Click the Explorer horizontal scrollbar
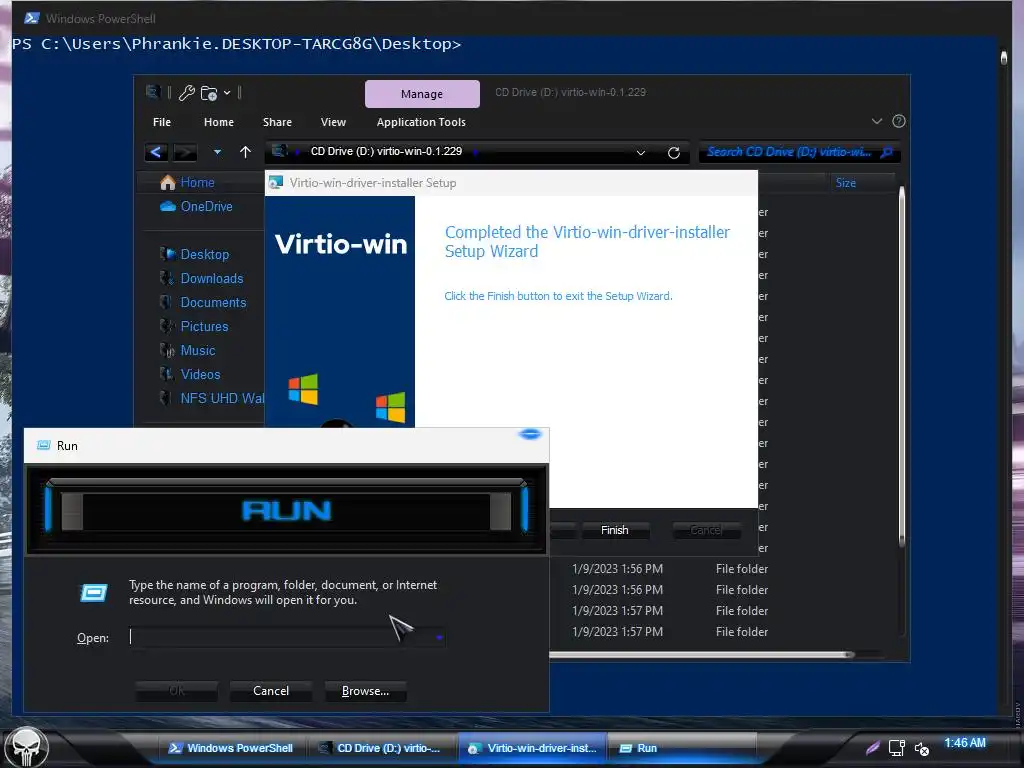 click(x=702, y=654)
